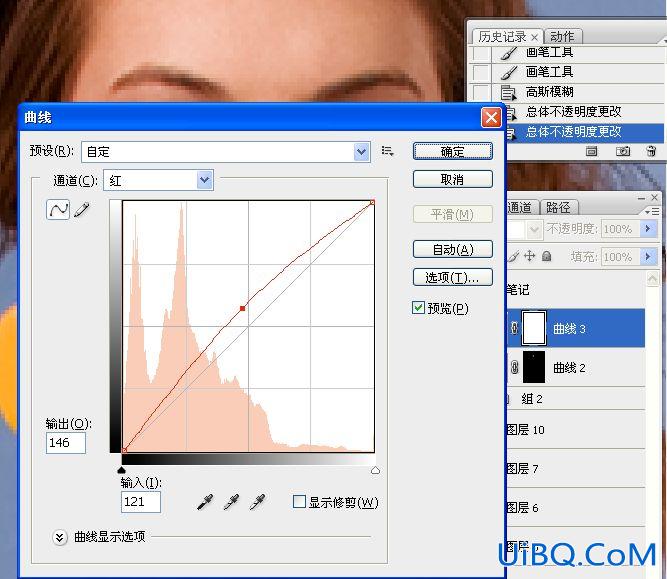Click the lock image pixels brush icon
The image size is (667, 579).
point(513,256)
